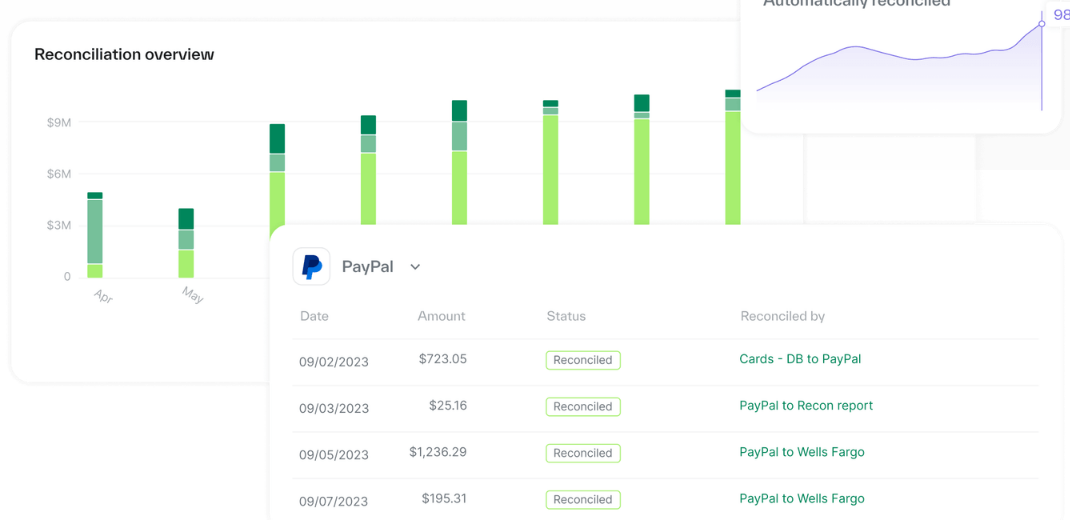1070x520 pixels.
Task: Click the Apr bar in the chart
Action: [95, 235]
